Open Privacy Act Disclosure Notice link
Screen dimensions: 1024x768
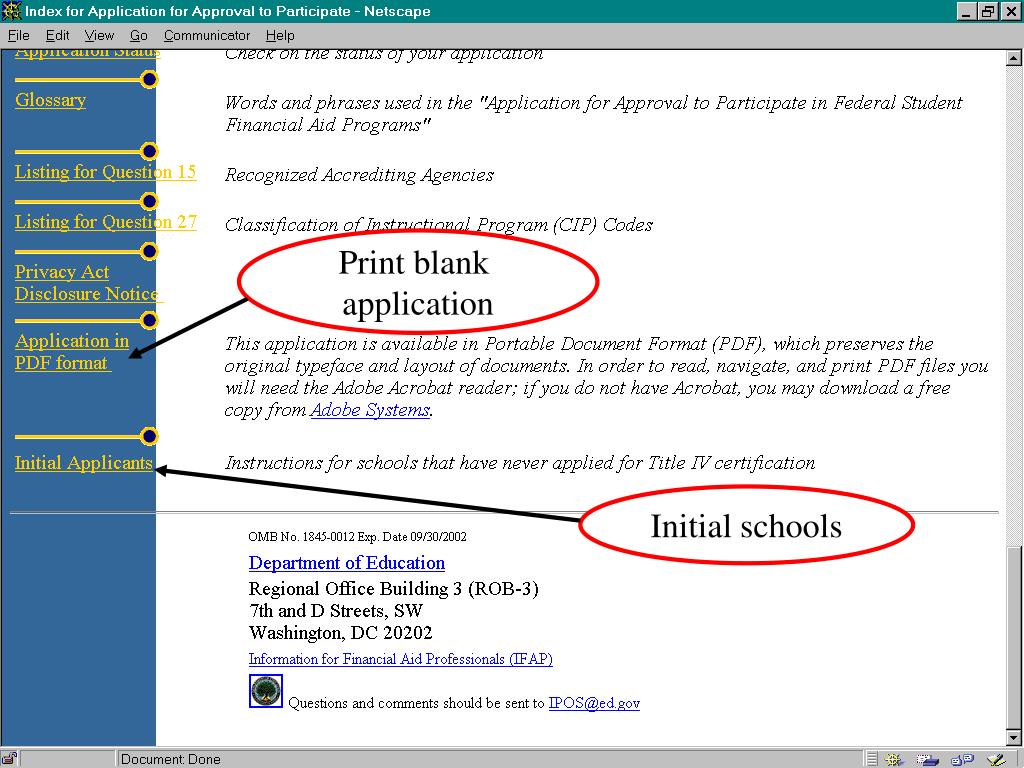tap(88, 283)
